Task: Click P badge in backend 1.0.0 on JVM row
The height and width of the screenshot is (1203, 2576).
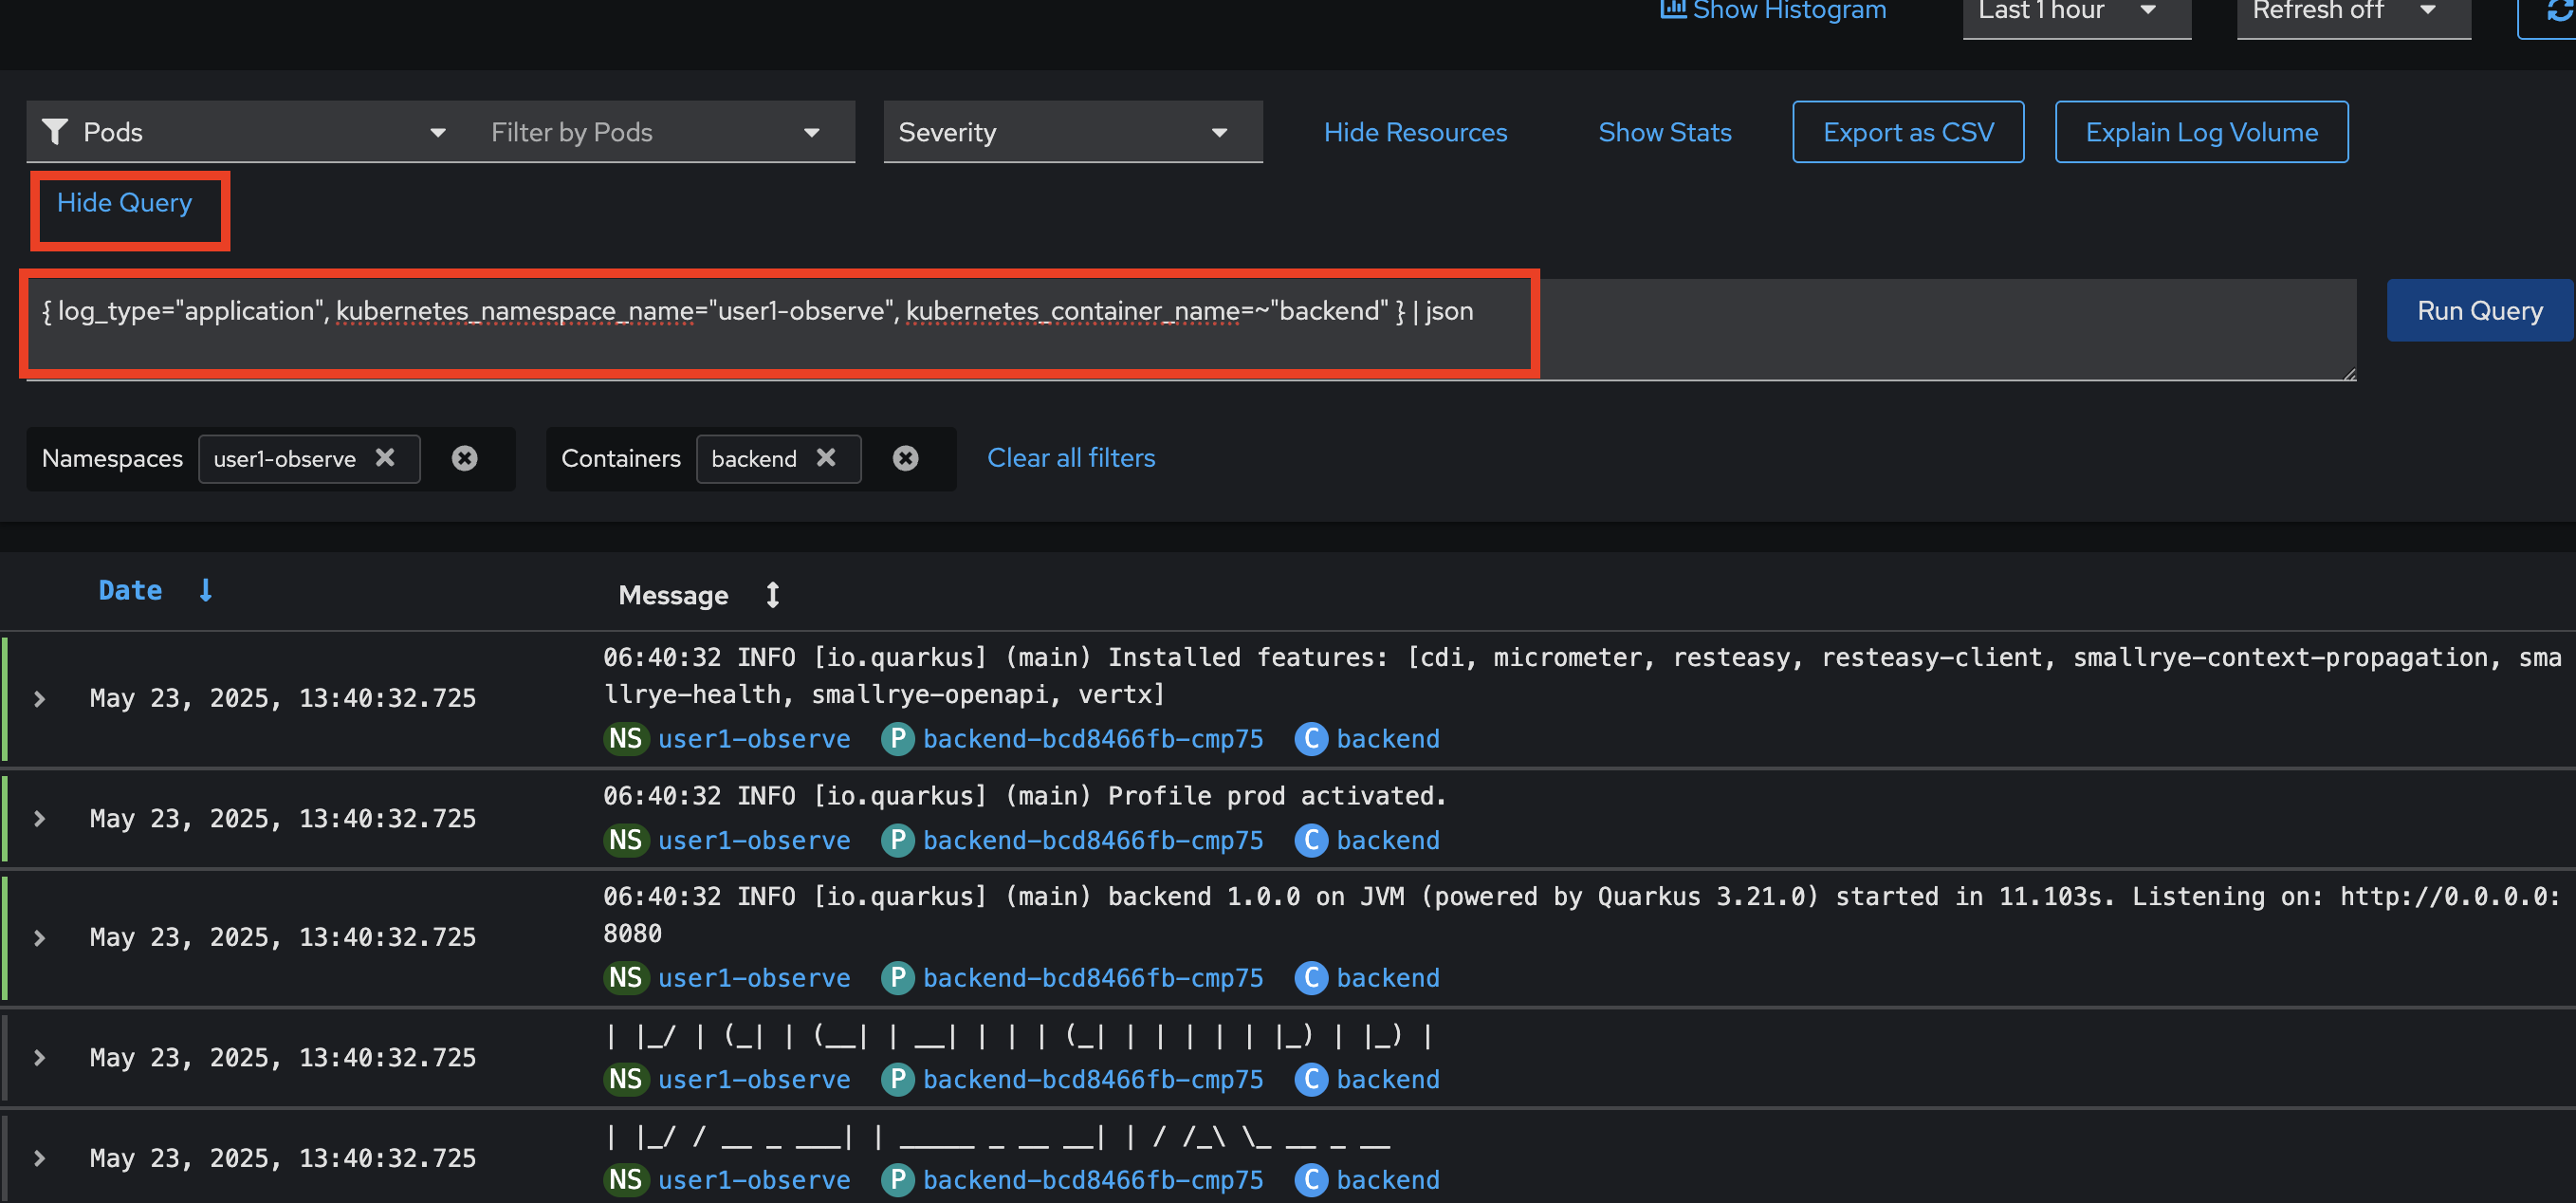Action: (897, 978)
